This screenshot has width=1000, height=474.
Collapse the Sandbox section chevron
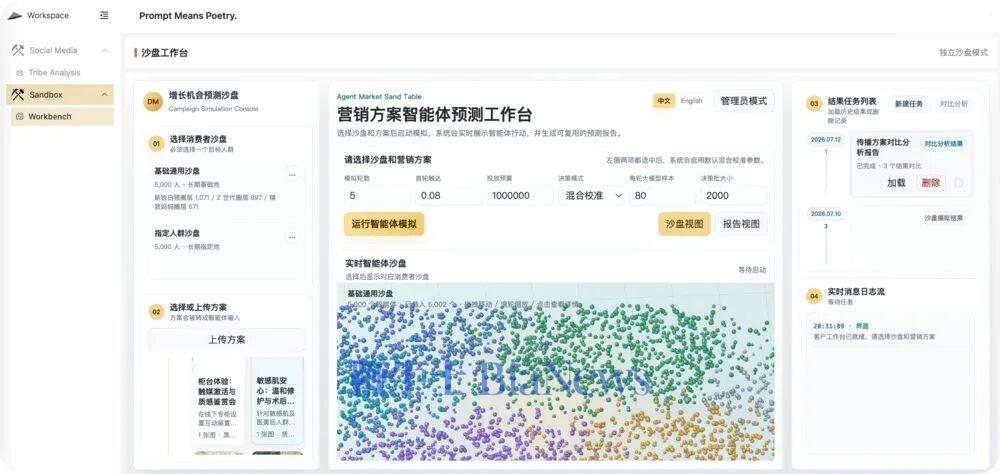click(x=105, y=94)
